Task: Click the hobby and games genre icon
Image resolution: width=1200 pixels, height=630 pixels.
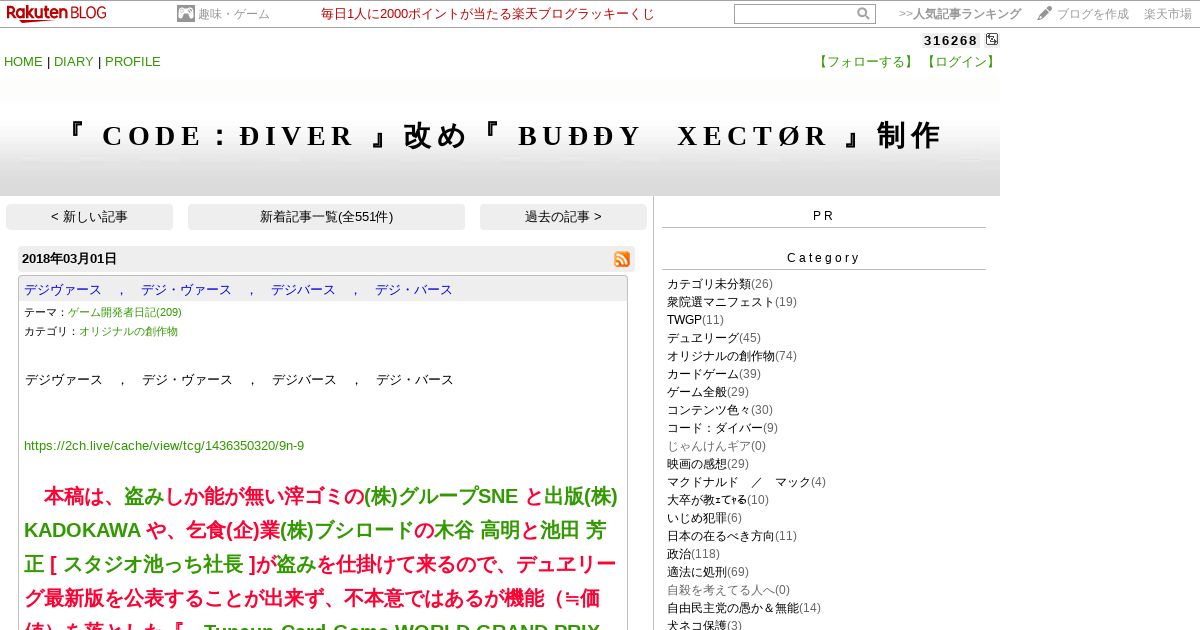Action: (186, 14)
